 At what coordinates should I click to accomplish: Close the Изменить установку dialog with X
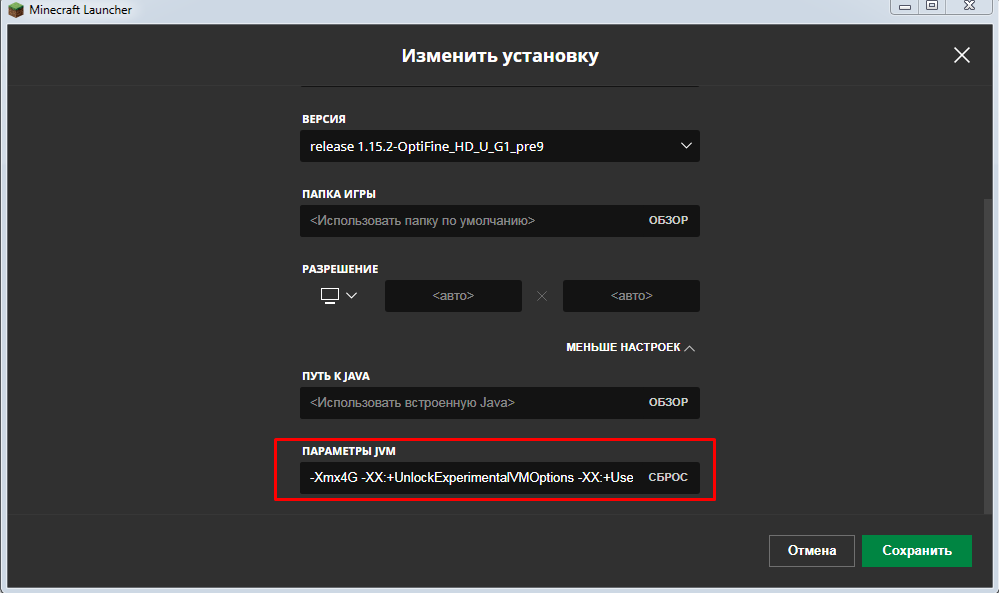click(x=961, y=55)
